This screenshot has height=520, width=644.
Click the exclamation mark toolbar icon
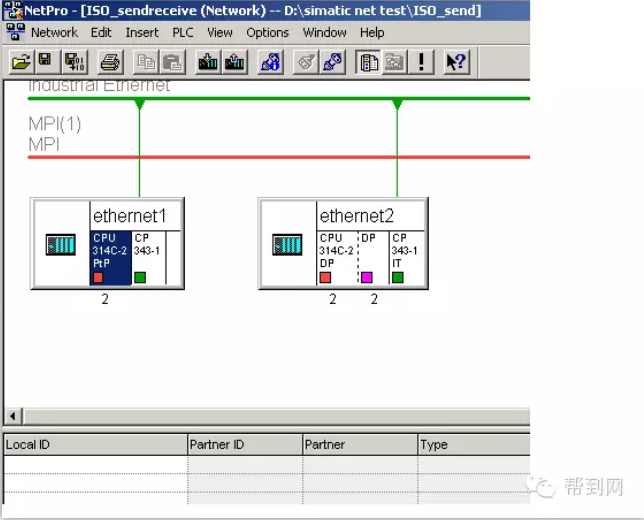422,62
